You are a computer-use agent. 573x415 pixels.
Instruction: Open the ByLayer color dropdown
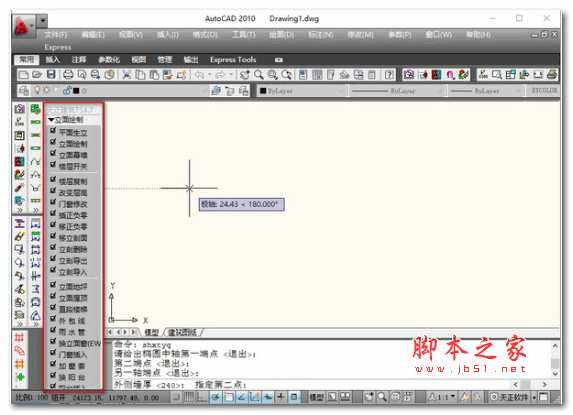coord(302,90)
